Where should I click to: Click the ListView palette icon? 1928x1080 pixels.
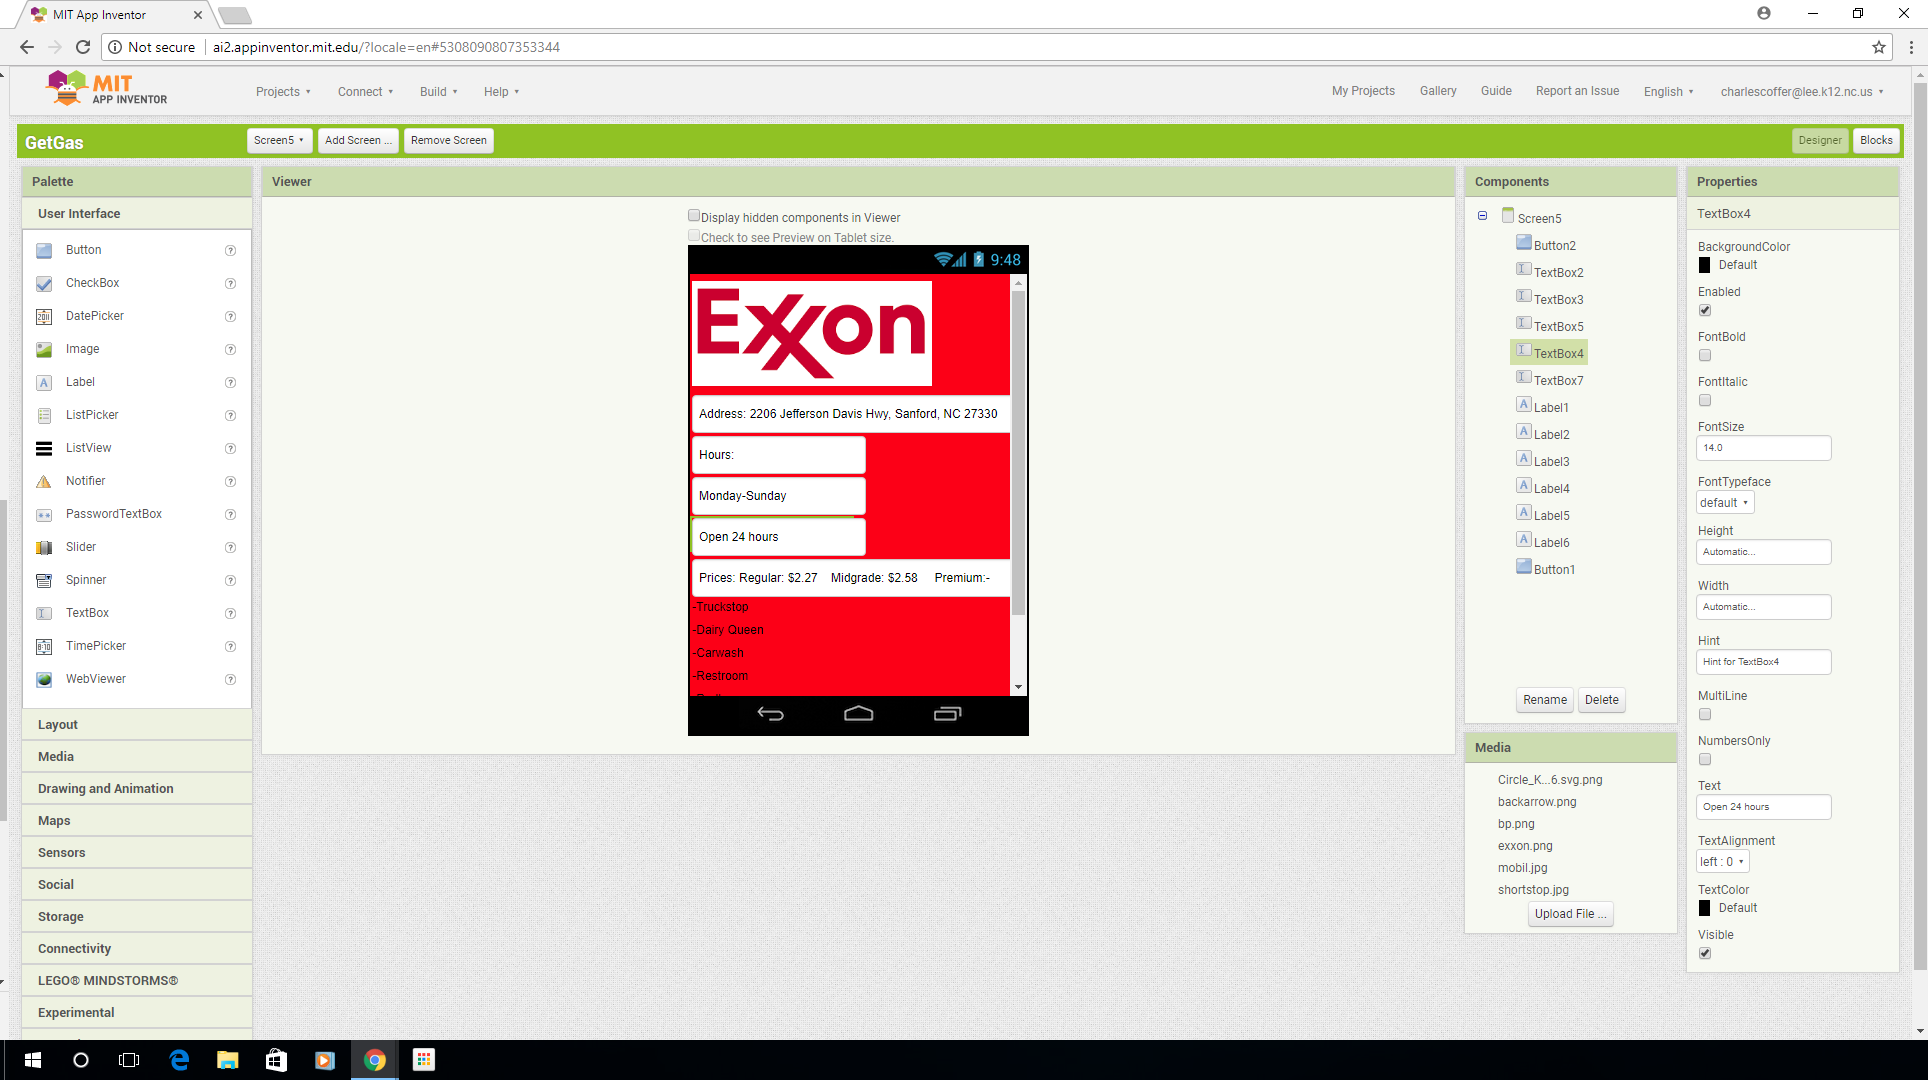pos(44,449)
